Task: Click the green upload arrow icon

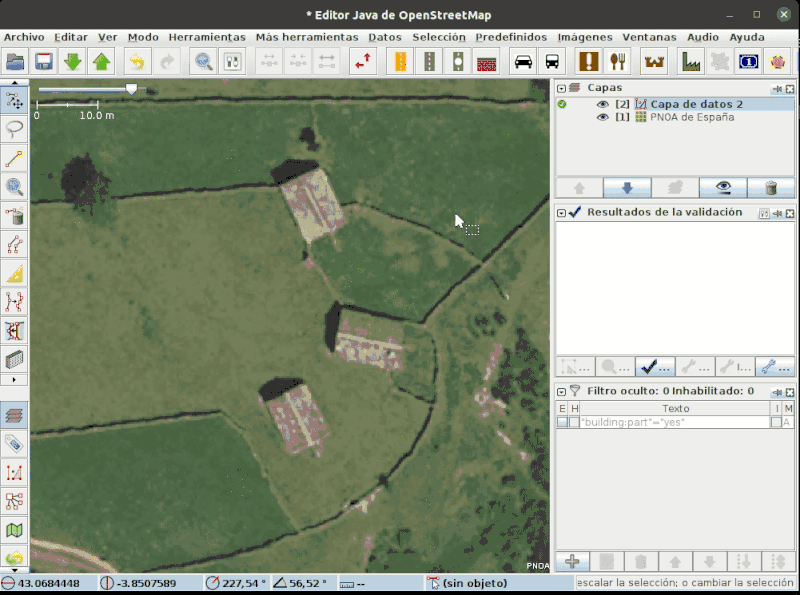Action: coord(101,62)
